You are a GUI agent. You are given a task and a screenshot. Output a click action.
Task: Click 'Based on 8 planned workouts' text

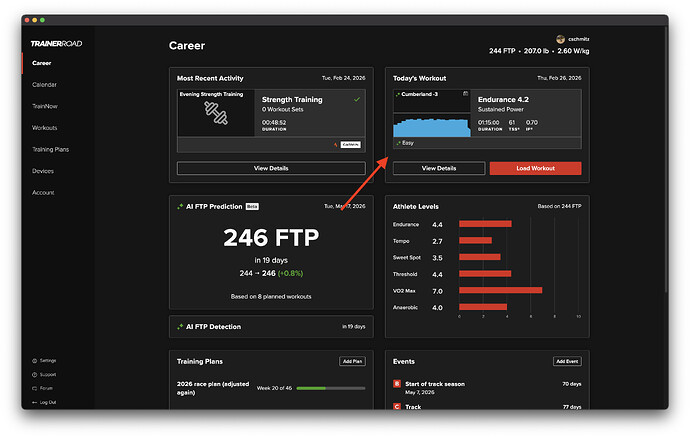click(271, 297)
